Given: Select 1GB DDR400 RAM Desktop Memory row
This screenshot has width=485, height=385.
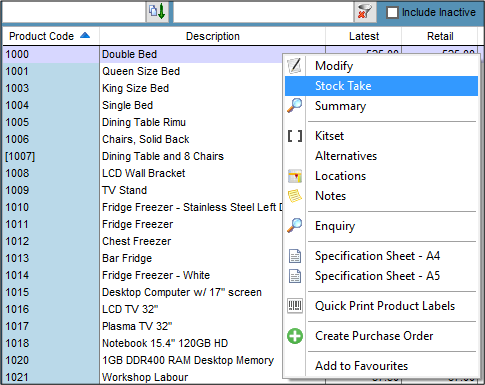Looking at the screenshot, I should [142, 360].
